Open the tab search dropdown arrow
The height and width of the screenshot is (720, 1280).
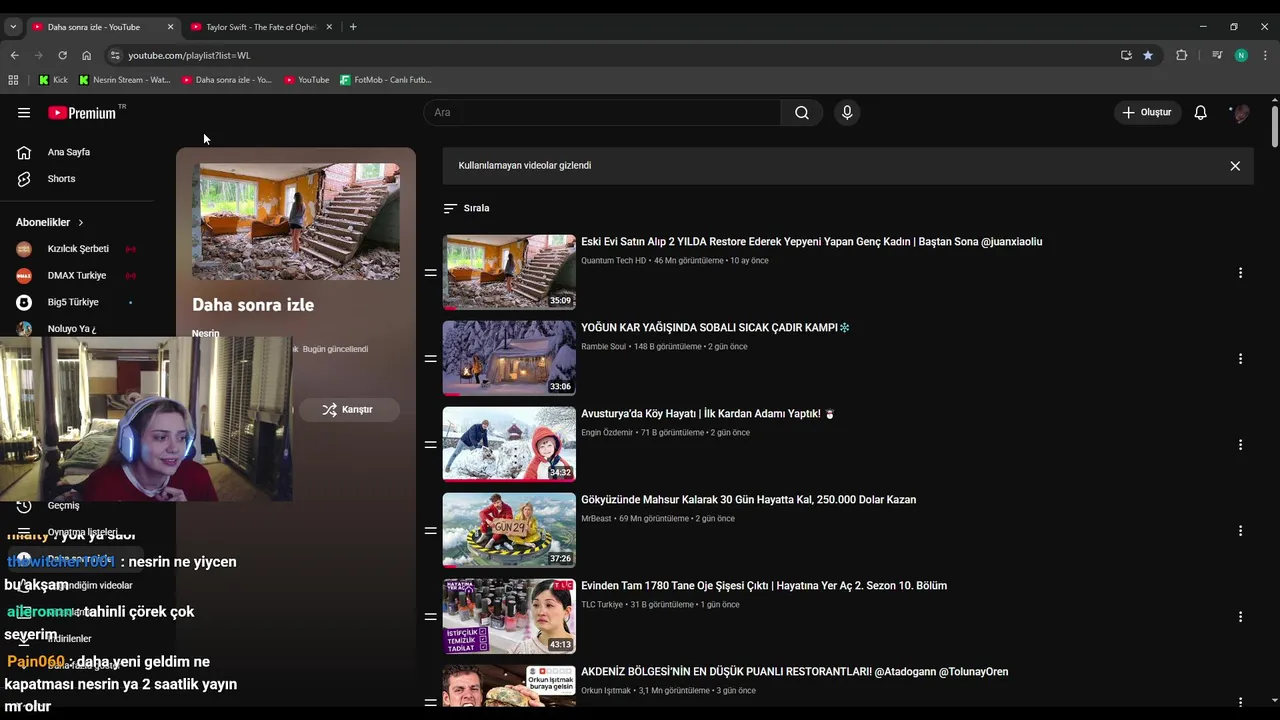coord(13,27)
